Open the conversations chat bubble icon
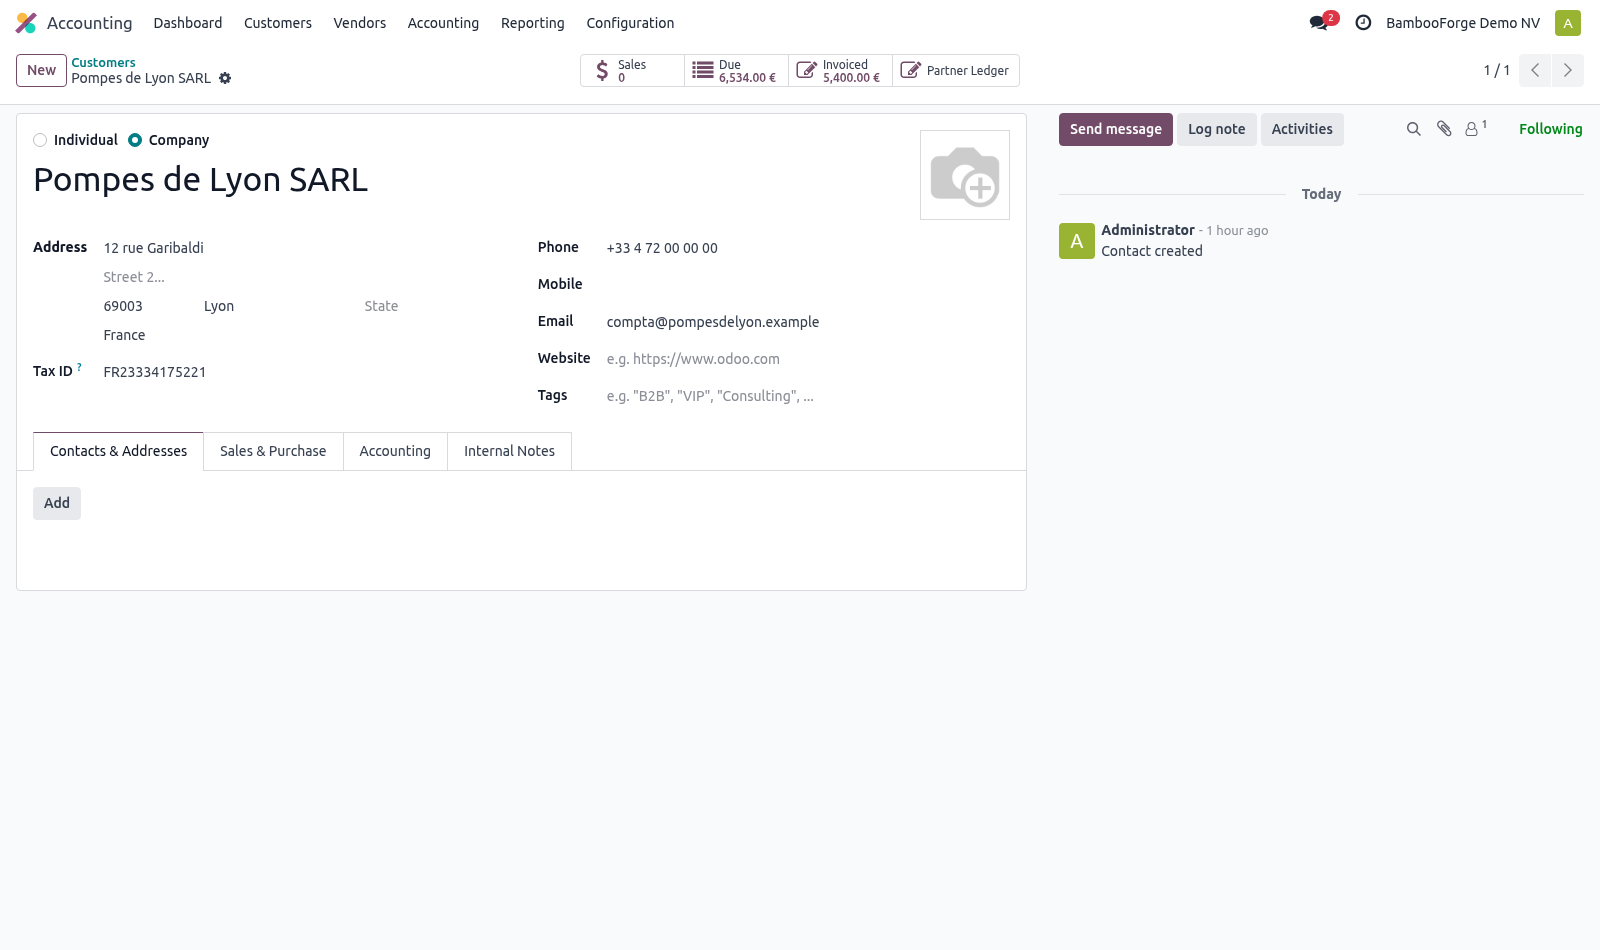 (x=1319, y=23)
